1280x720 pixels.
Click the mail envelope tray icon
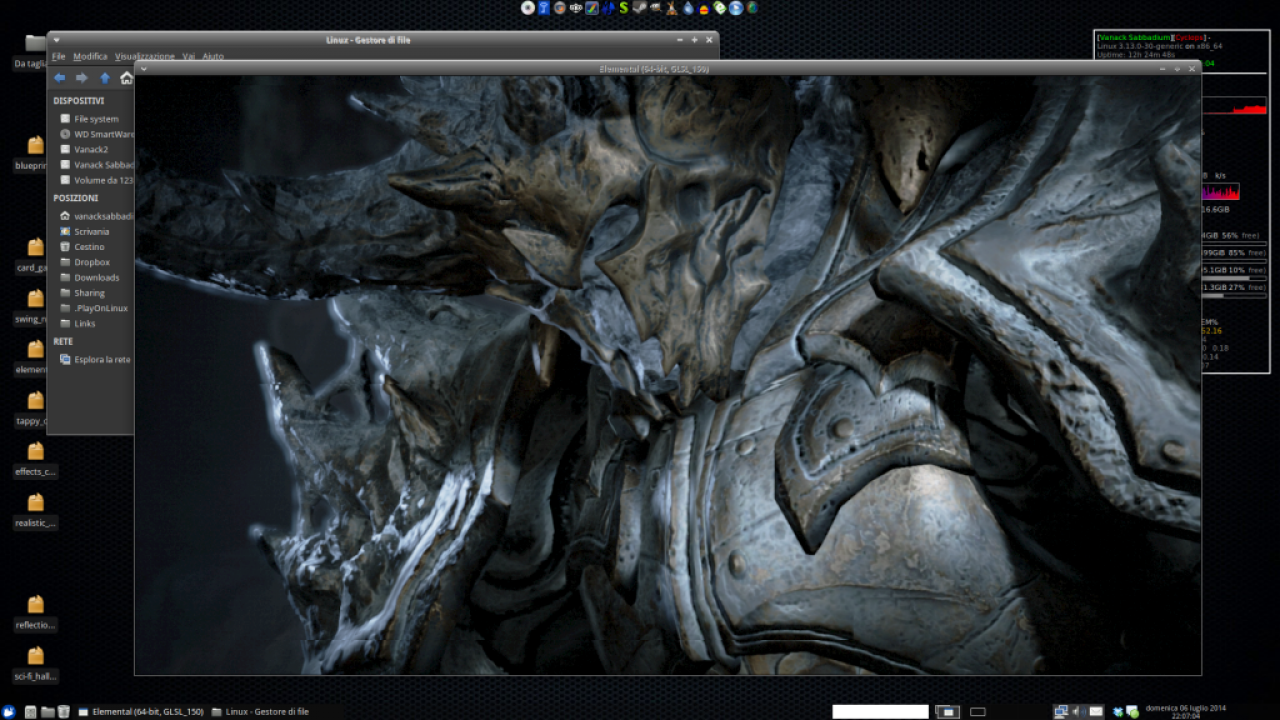click(1096, 712)
